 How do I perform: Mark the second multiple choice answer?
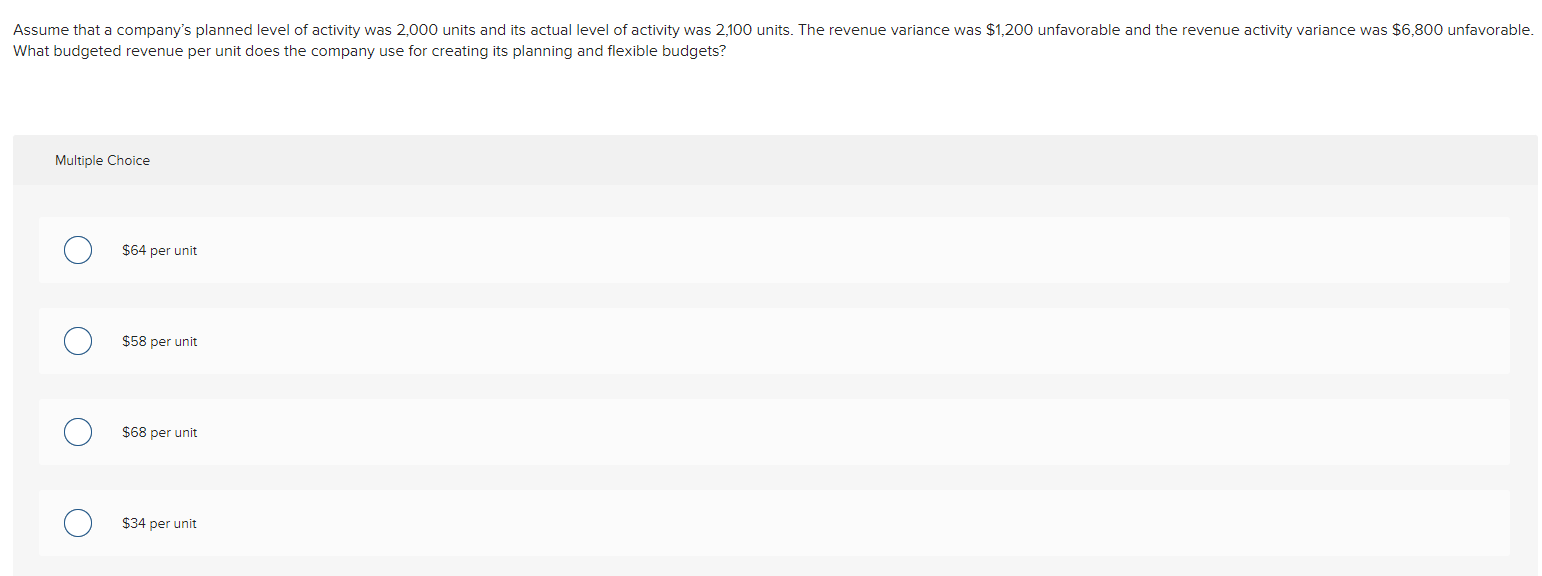[x=77, y=340]
